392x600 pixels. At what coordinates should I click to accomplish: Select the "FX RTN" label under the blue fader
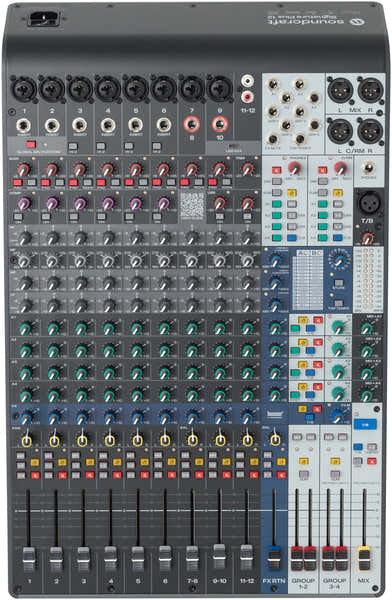(x=274, y=580)
